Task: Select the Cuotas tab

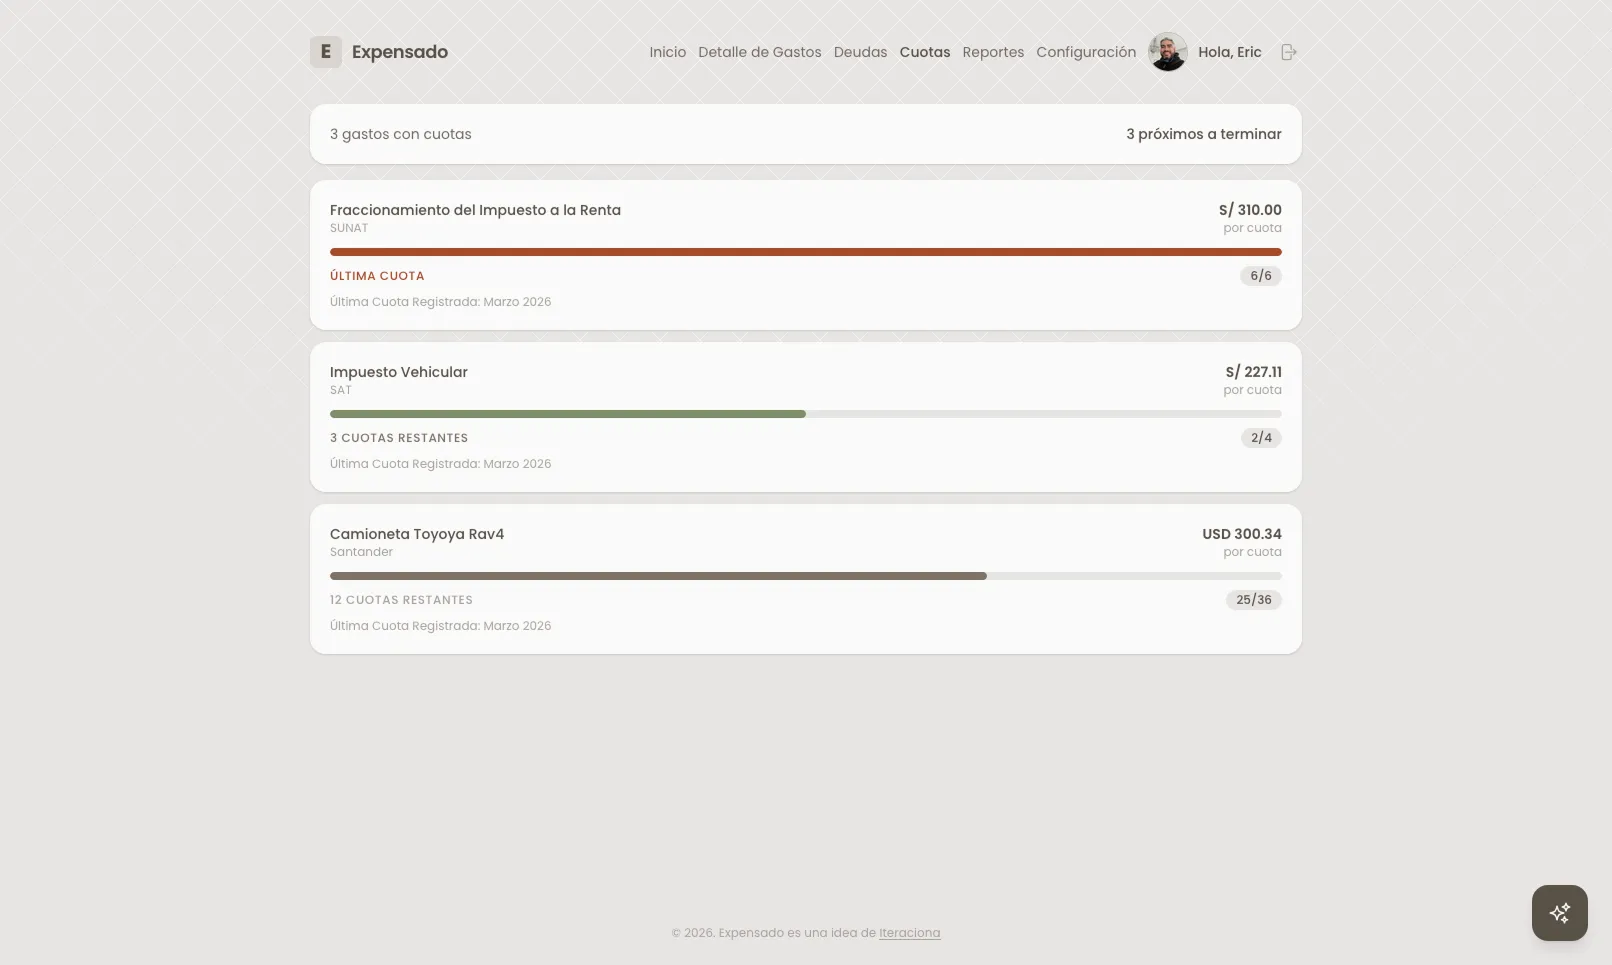Action: [x=924, y=52]
